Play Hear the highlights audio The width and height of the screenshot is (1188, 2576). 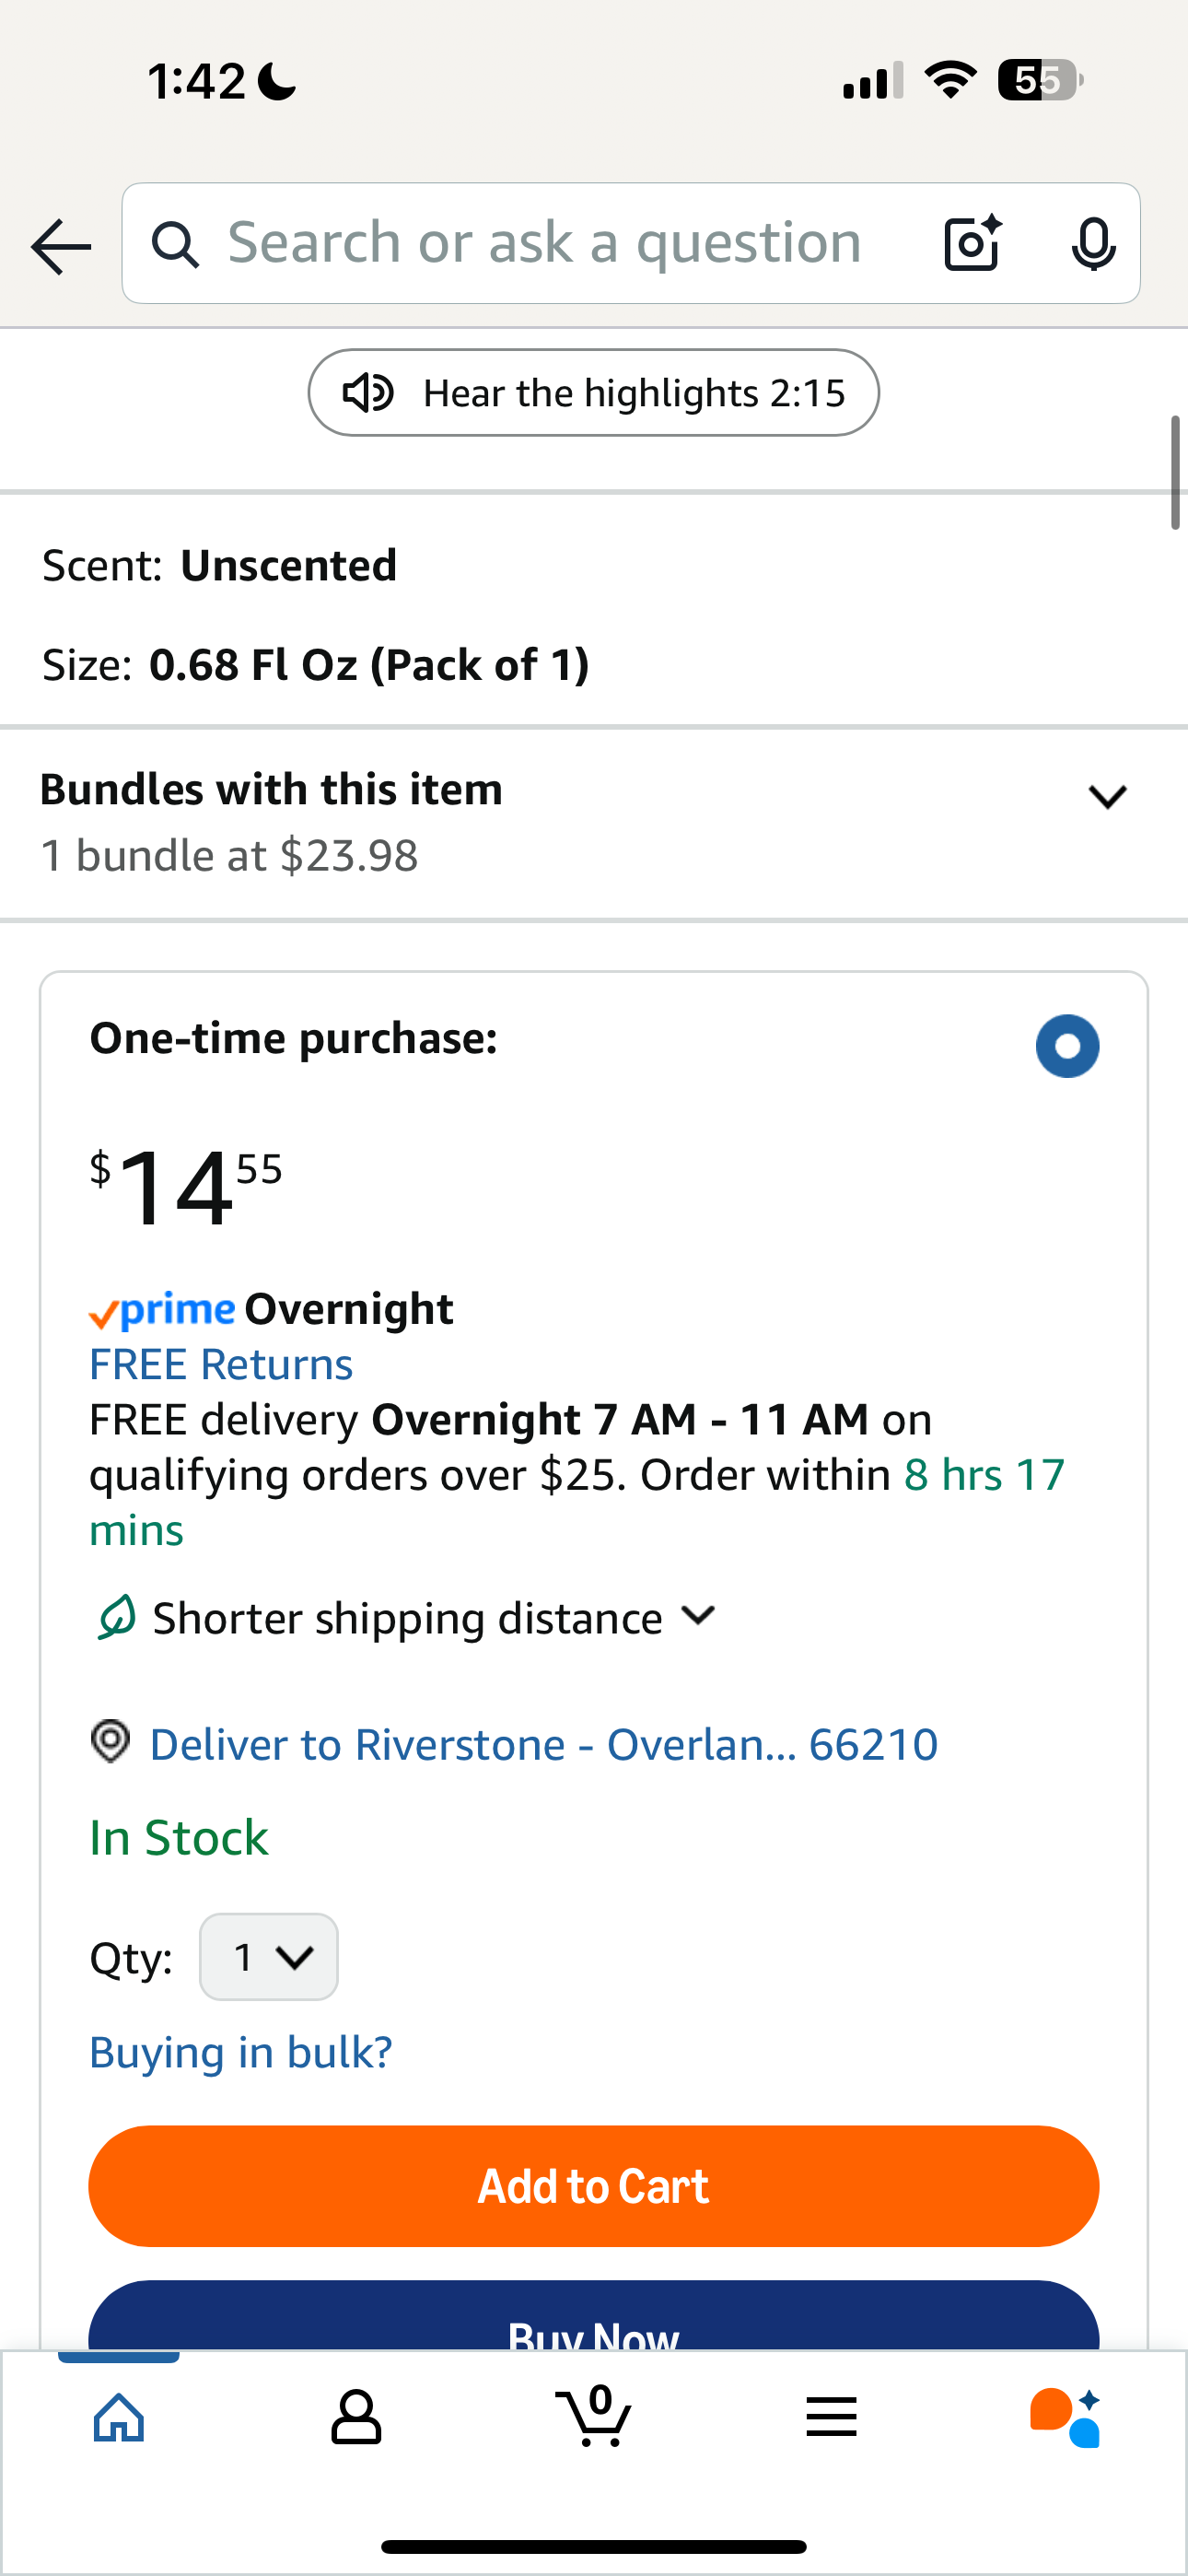click(594, 393)
